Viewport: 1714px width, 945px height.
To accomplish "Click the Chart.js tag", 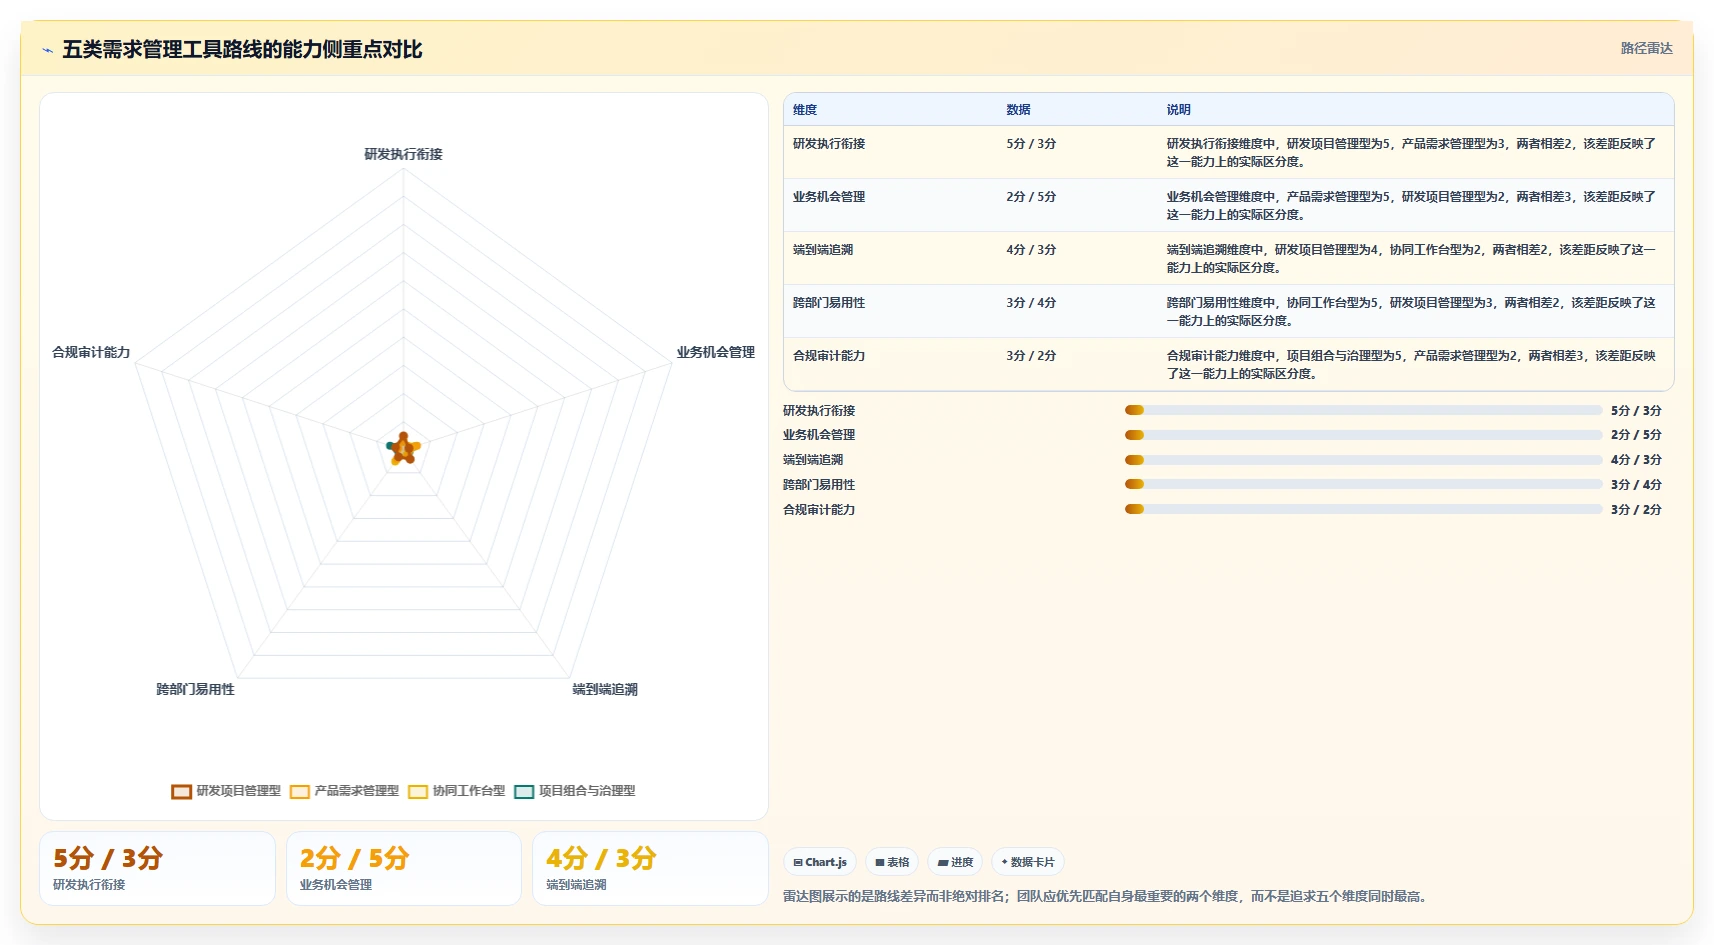I will tap(820, 862).
